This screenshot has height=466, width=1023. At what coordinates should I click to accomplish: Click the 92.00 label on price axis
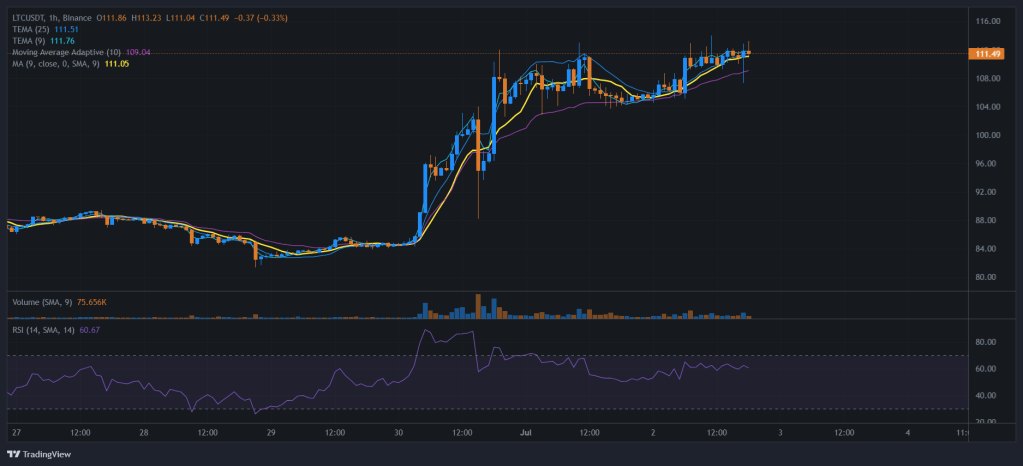(987, 192)
